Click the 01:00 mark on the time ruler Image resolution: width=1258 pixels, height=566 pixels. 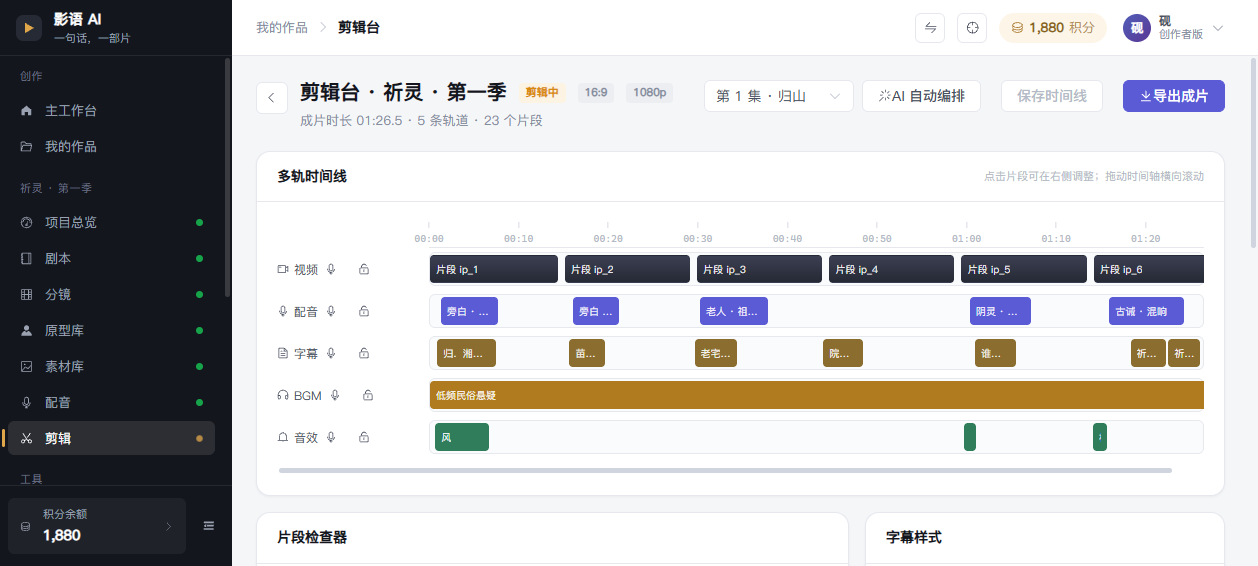(966, 238)
